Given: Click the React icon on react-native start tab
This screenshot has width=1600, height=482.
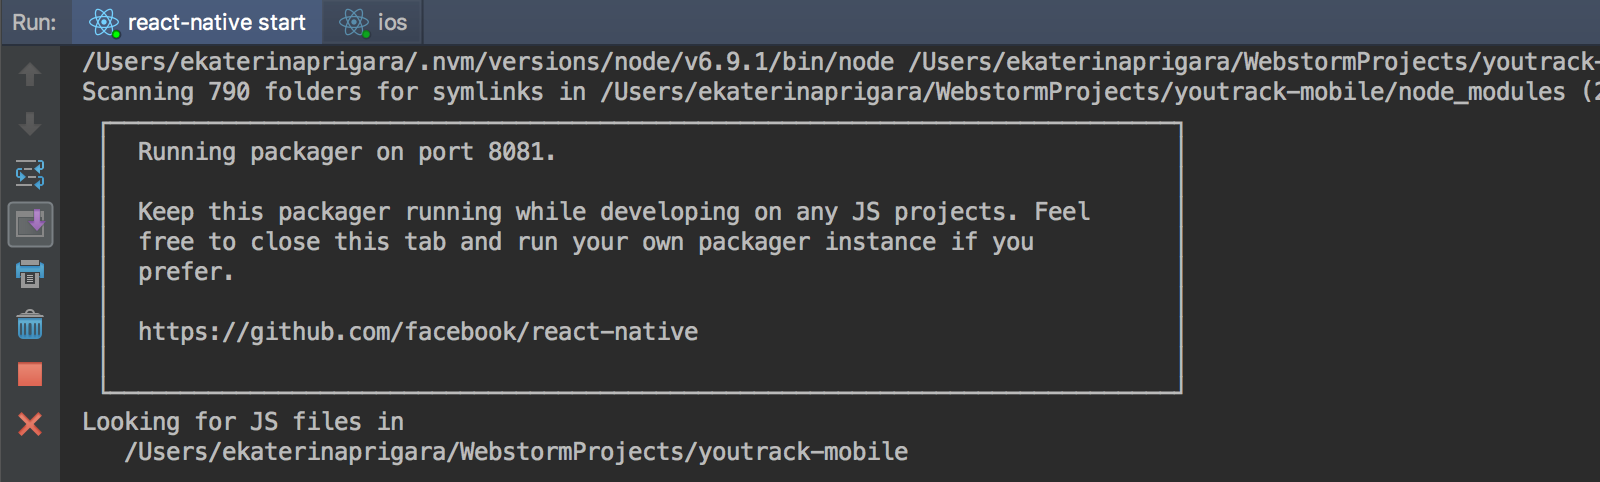Looking at the screenshot, I should click(x=104, y=22).
